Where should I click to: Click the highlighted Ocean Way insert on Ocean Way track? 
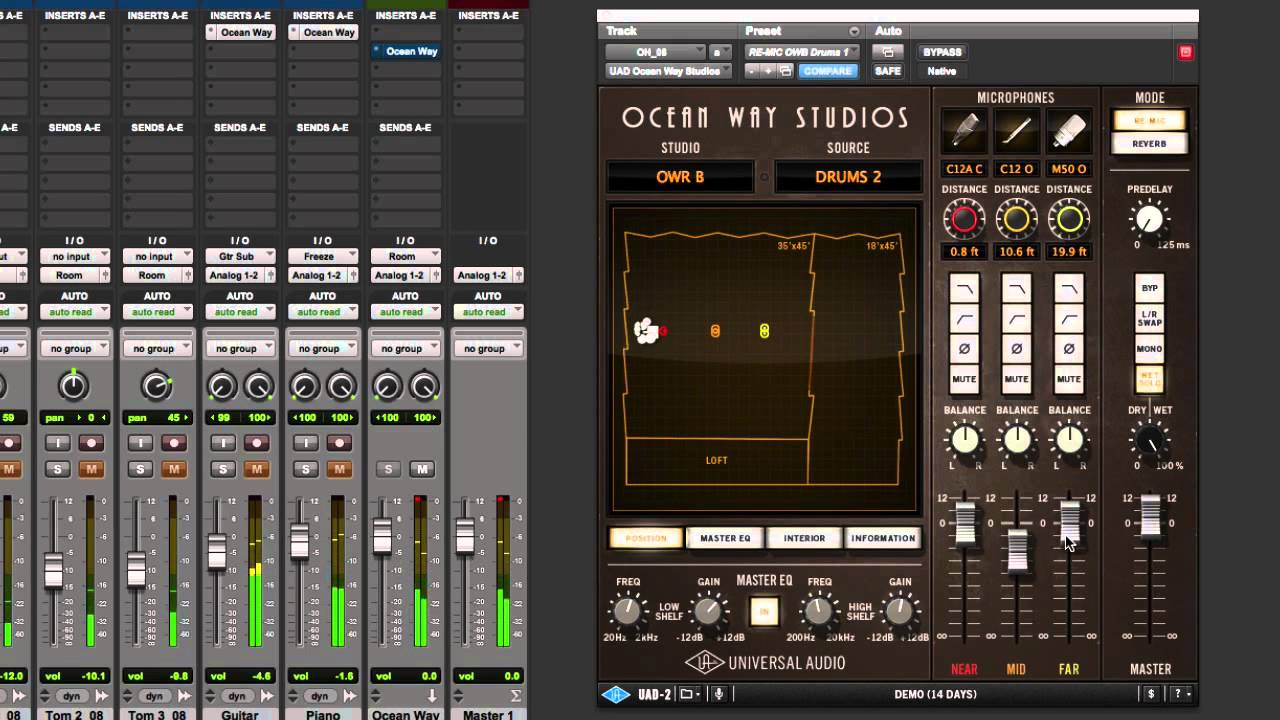tap(406, 51)
